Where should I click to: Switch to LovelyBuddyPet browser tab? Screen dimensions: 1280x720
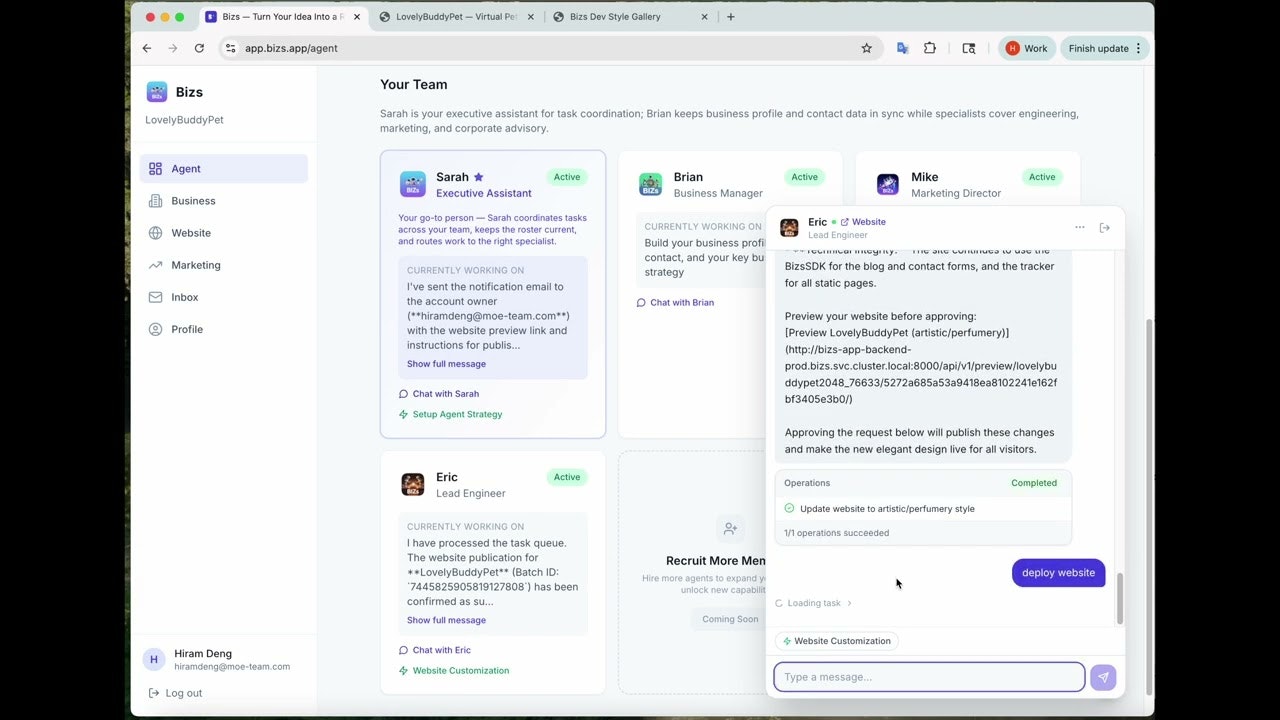456,17
